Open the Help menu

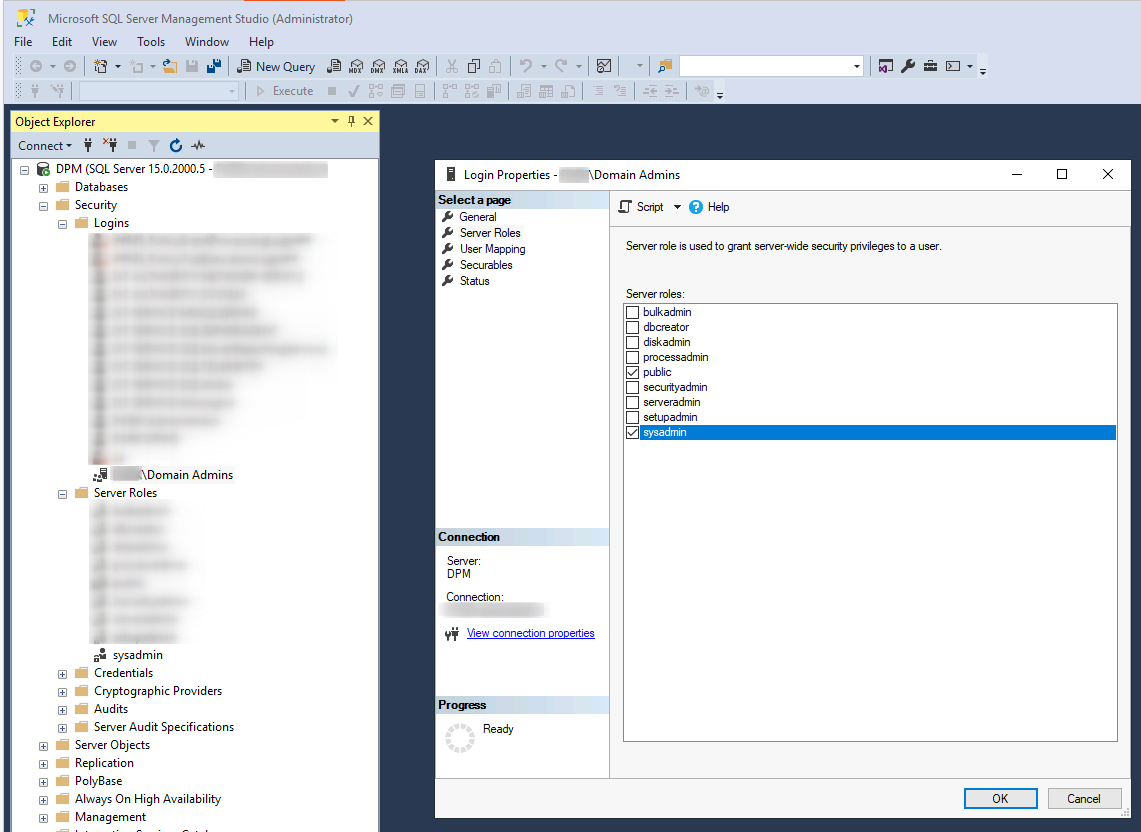click(x=261, y=41)
